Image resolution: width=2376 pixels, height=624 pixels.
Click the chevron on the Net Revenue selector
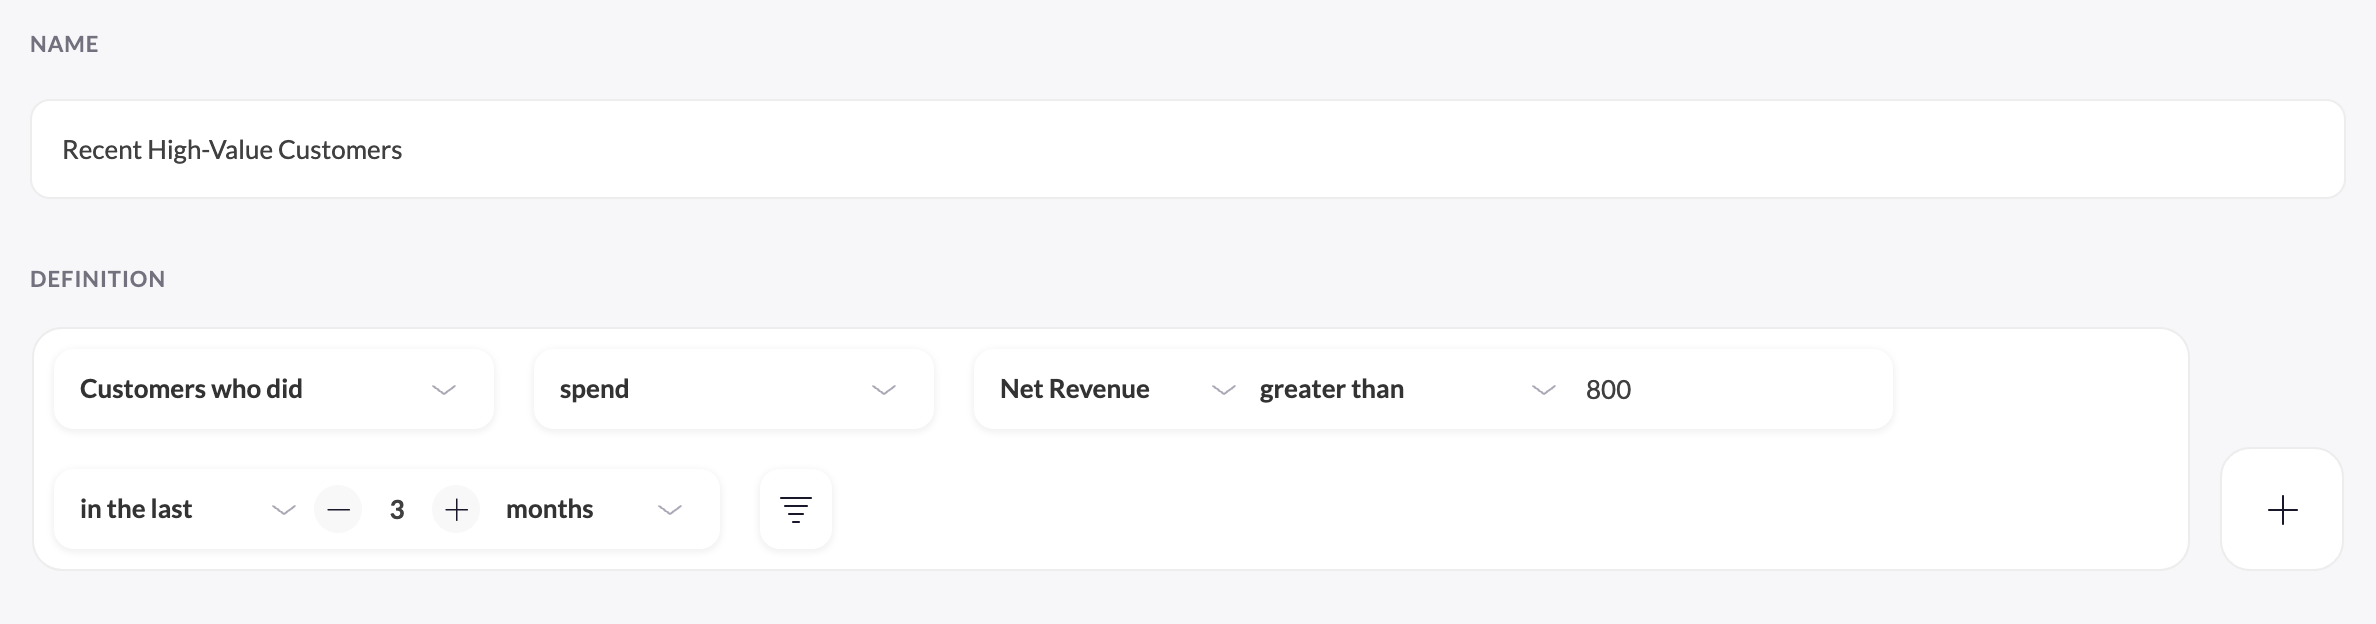1222,389
